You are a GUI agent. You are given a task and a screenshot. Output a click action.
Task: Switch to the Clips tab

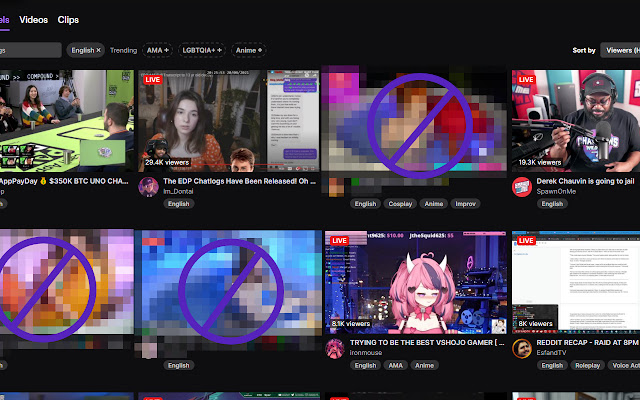68,20
